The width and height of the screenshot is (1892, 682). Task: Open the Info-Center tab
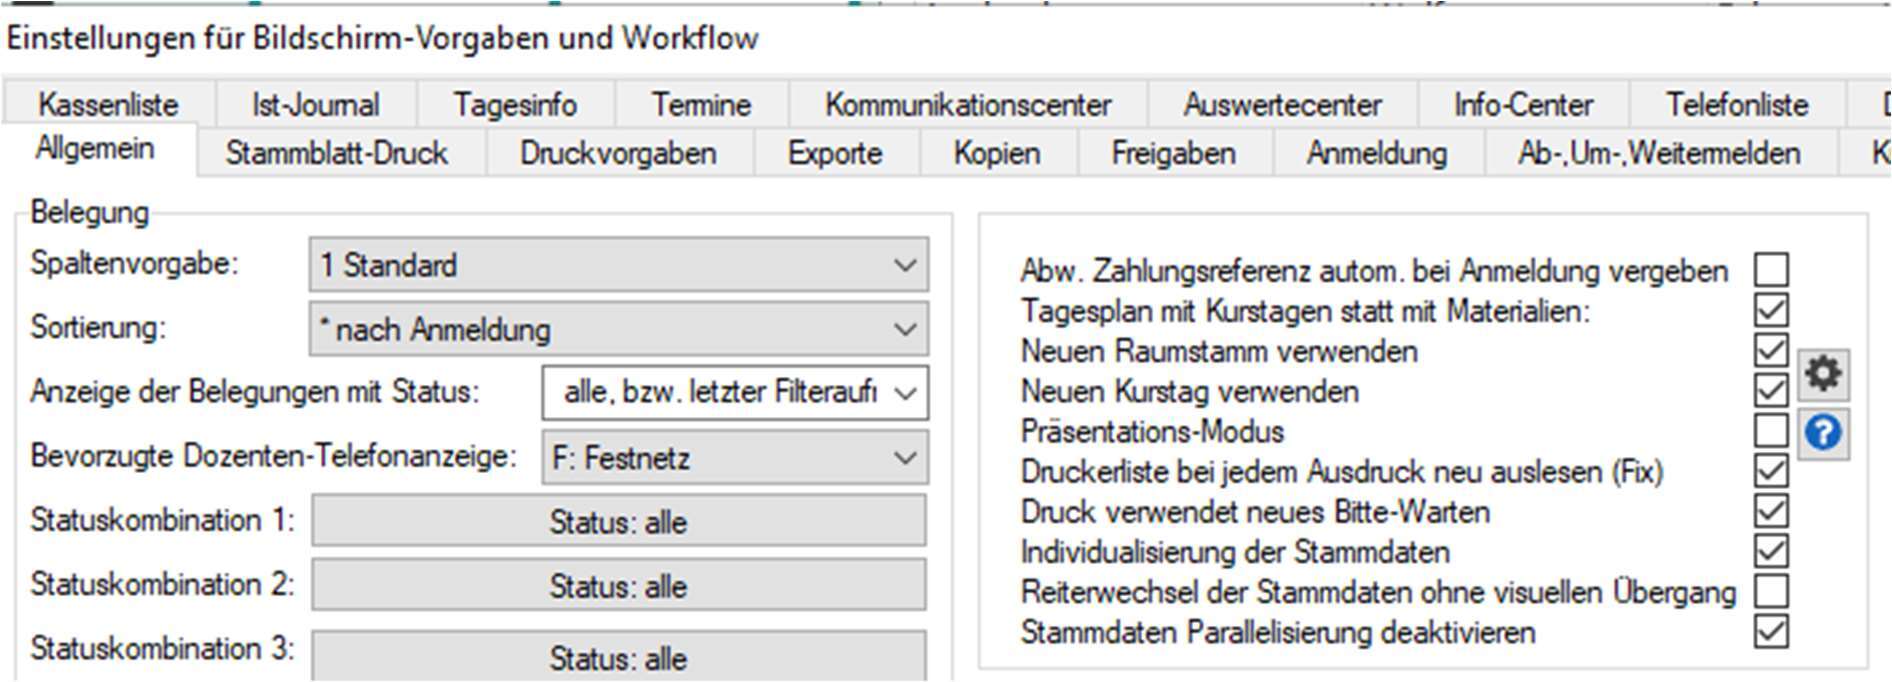1523,104
